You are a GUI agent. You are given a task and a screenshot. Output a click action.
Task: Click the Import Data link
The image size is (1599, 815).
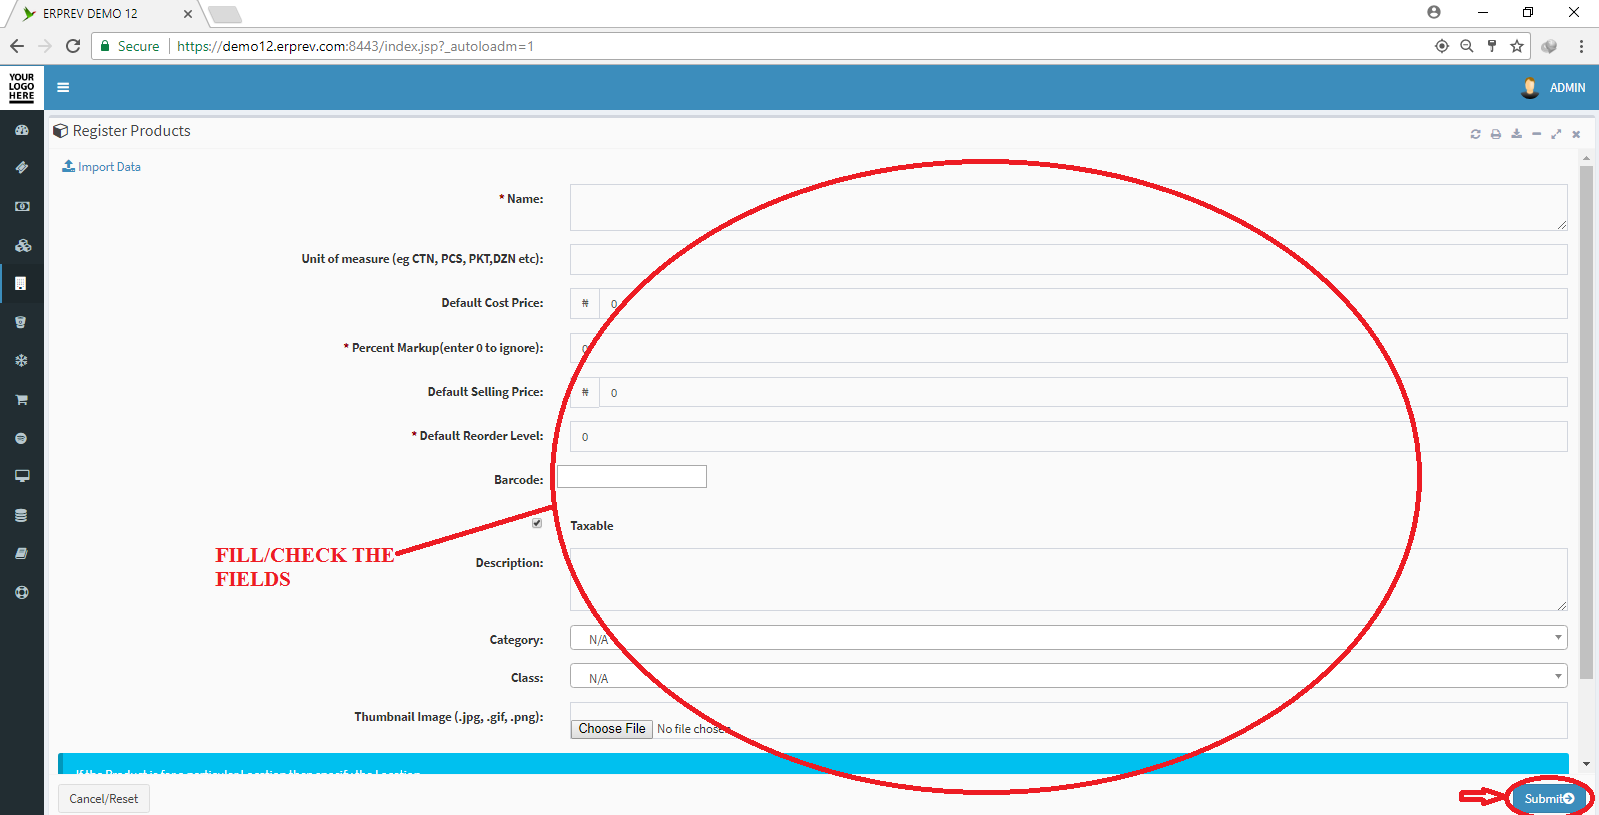(101, 167)
